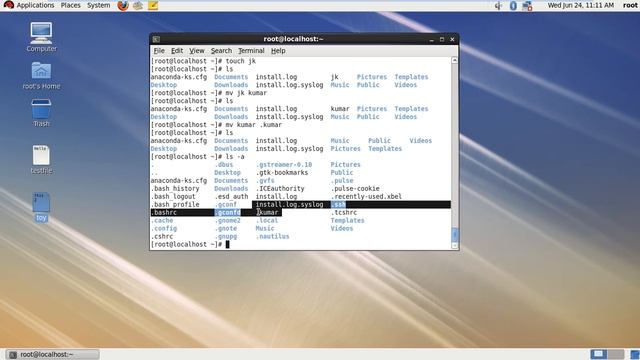
Task: Click the volume icon in system tray
Action: click(x=498, y=5)
